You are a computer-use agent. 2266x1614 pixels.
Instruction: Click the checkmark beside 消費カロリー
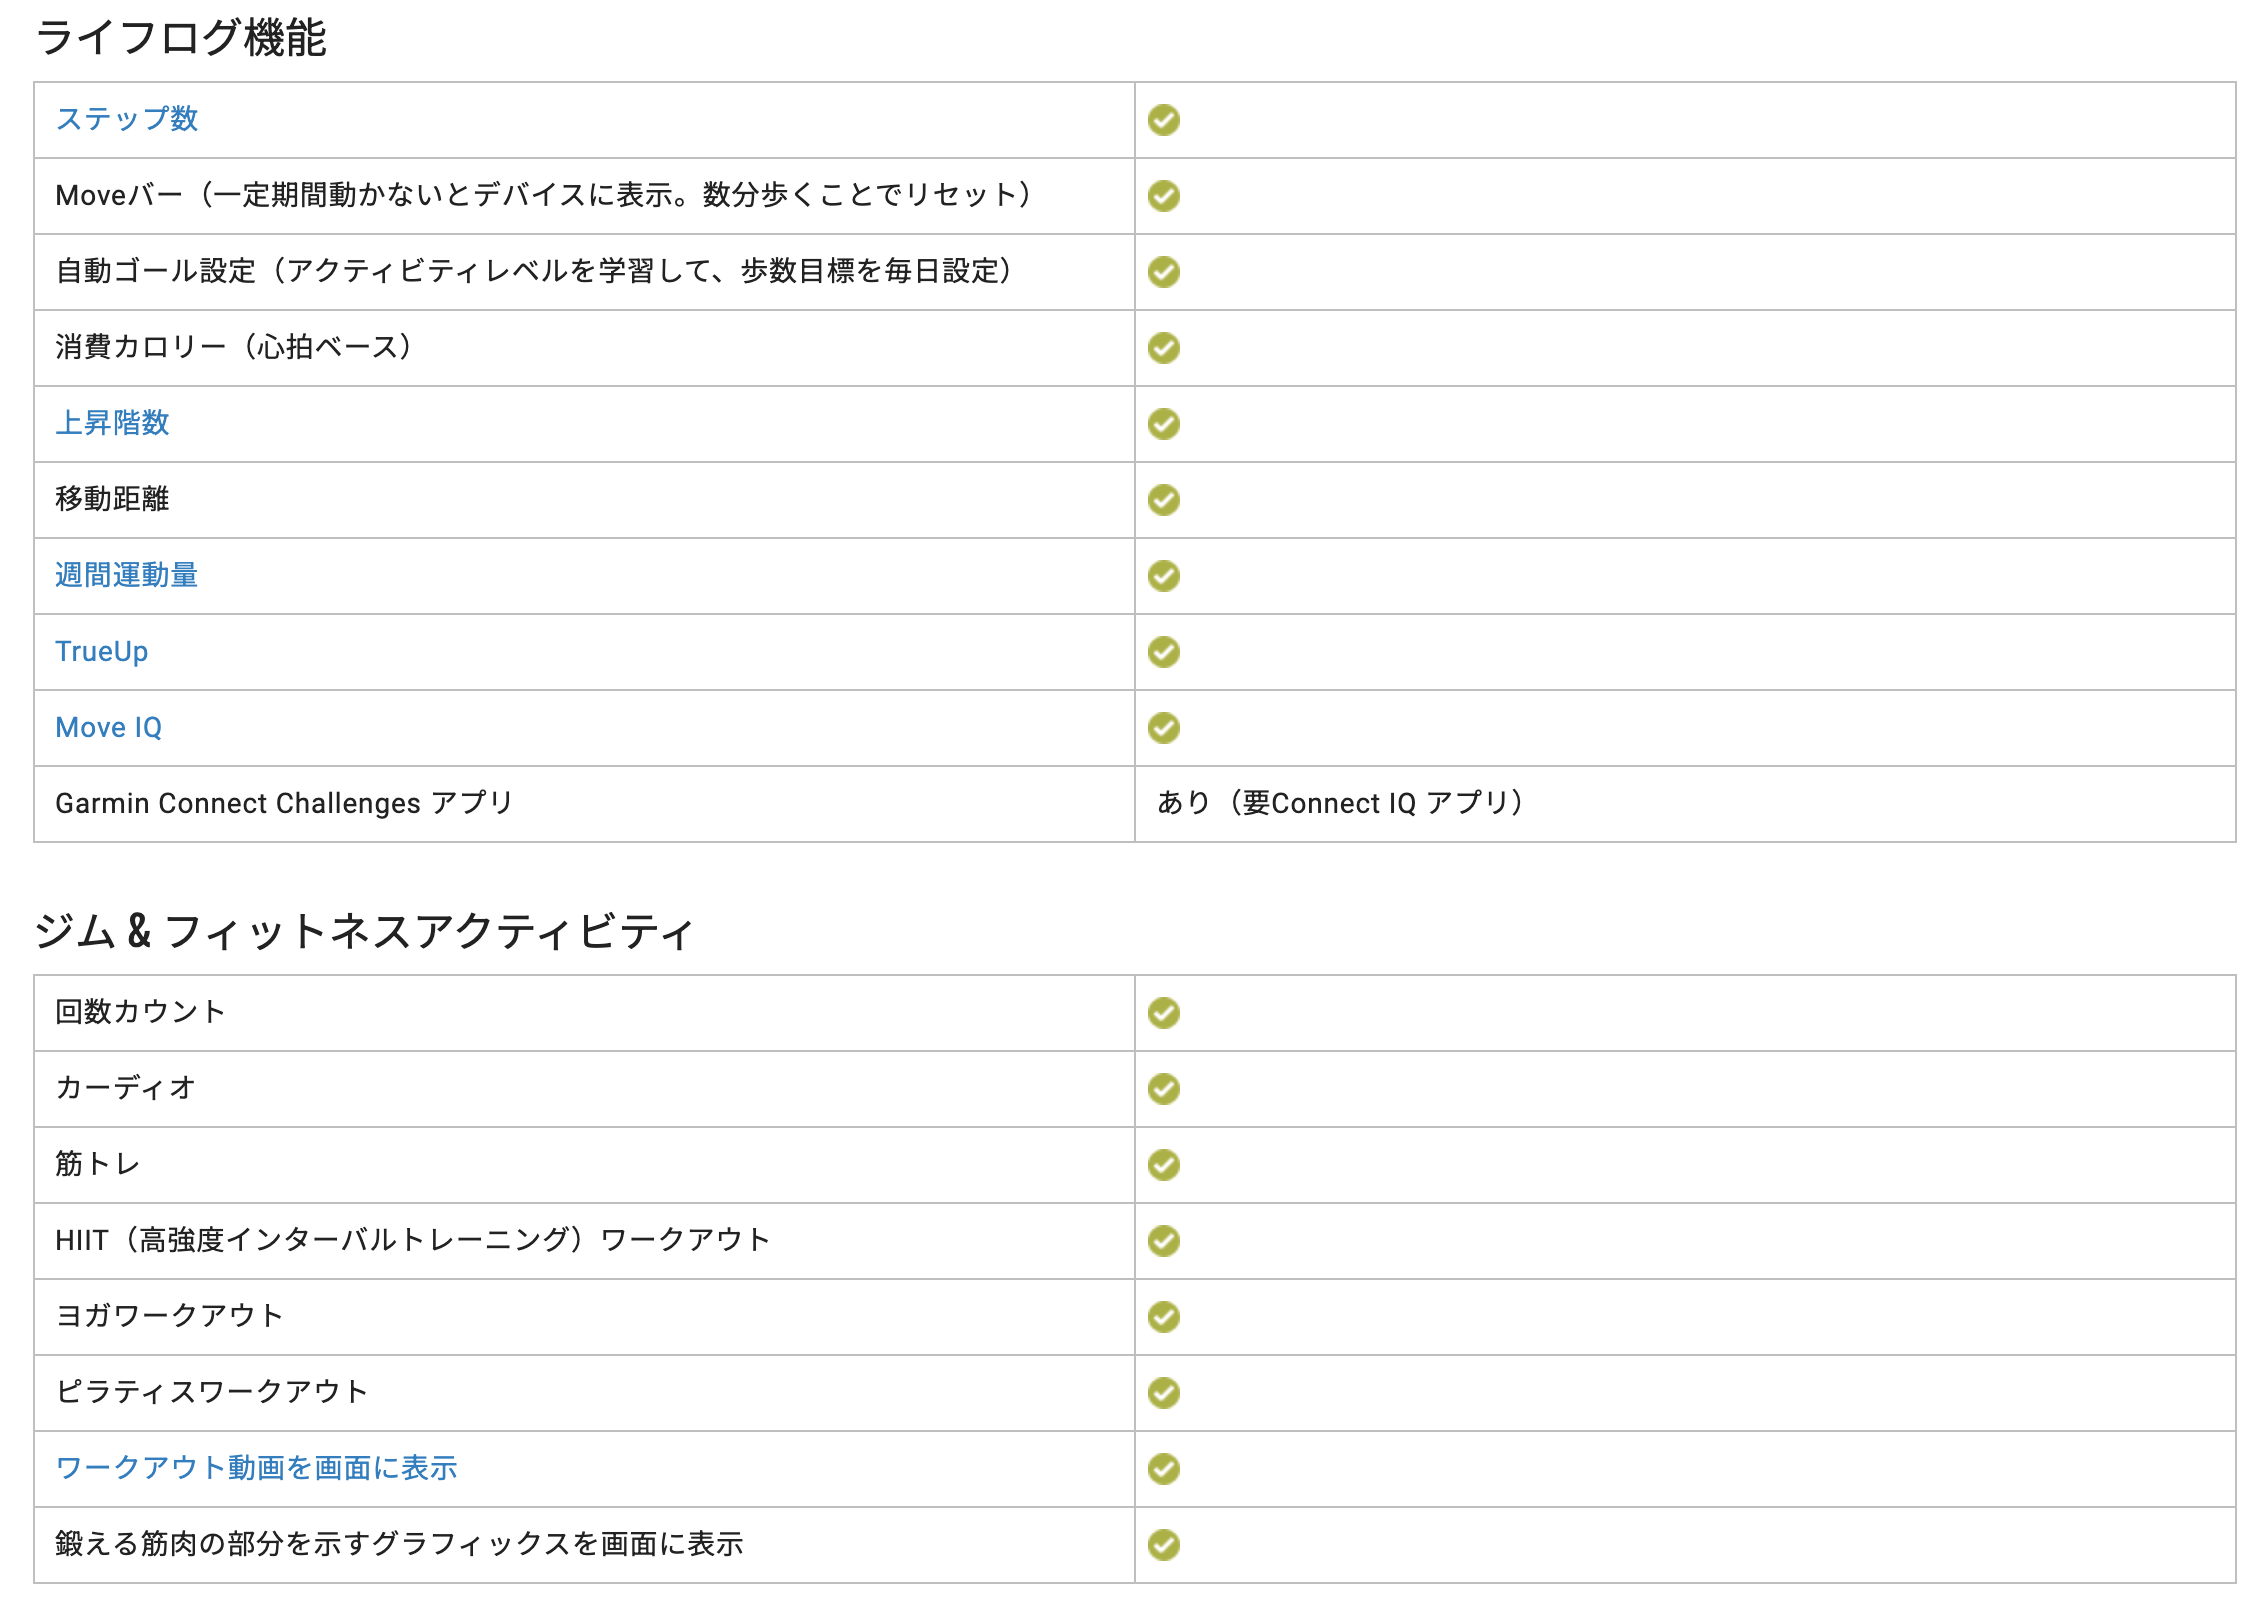1164,348
